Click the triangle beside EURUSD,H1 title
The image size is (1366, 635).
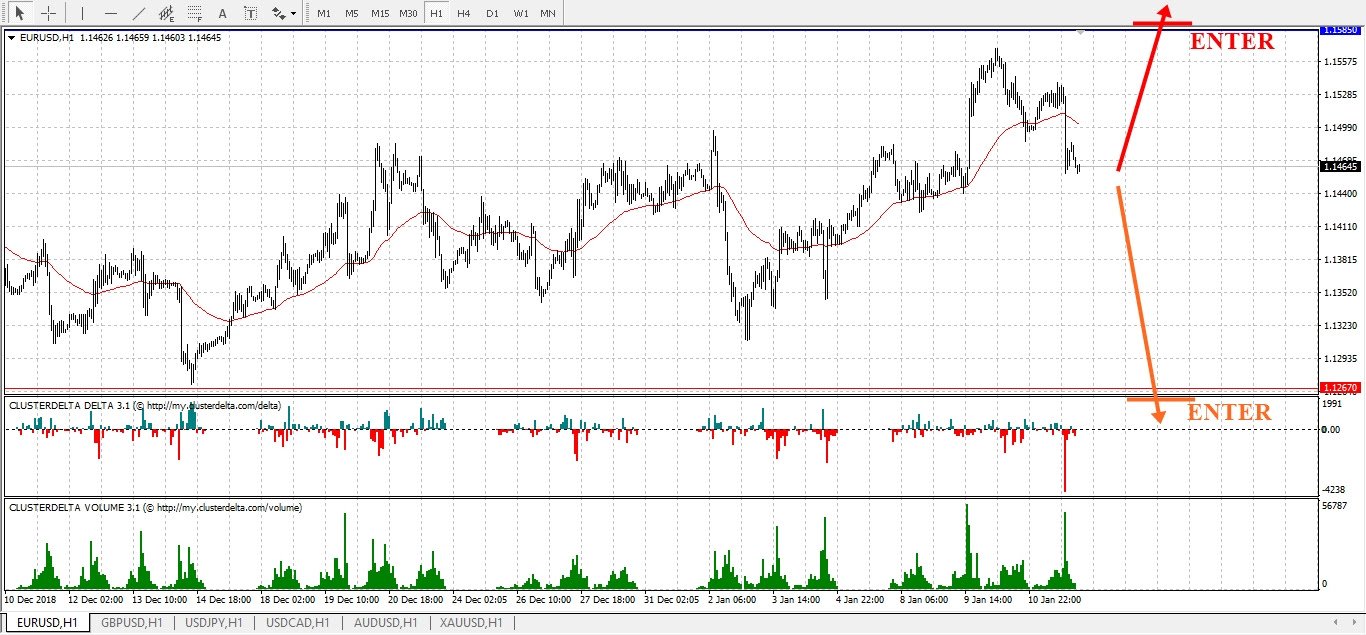[x=11, y=37]
